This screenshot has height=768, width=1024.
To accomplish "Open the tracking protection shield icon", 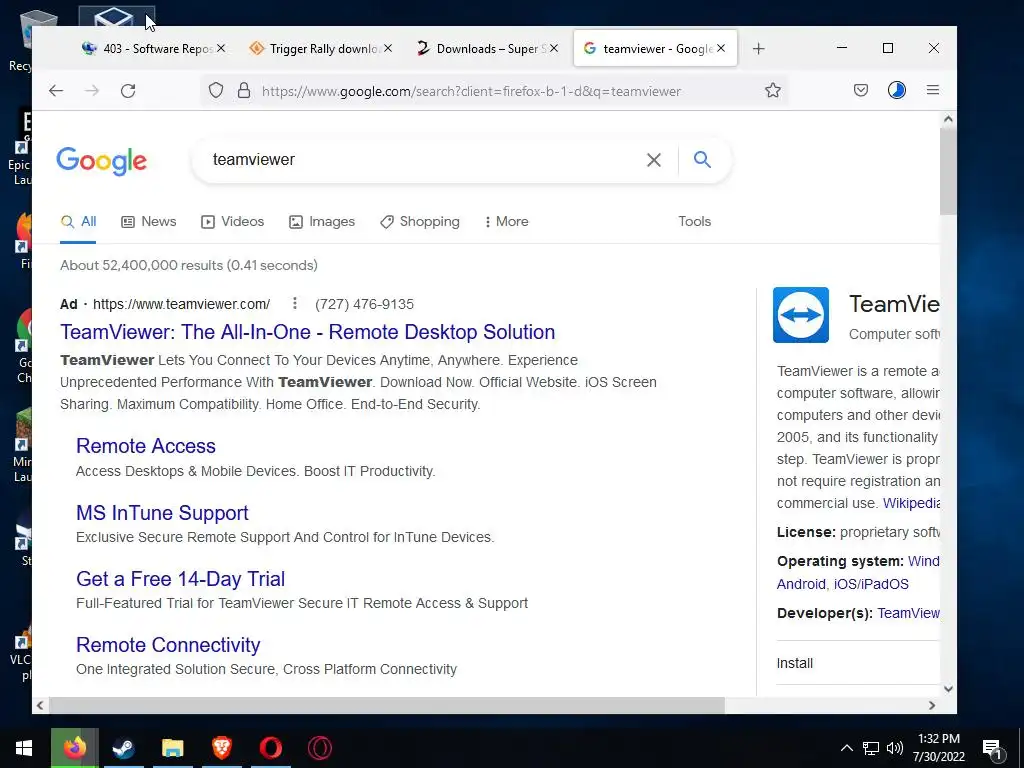I will [216, 91].
